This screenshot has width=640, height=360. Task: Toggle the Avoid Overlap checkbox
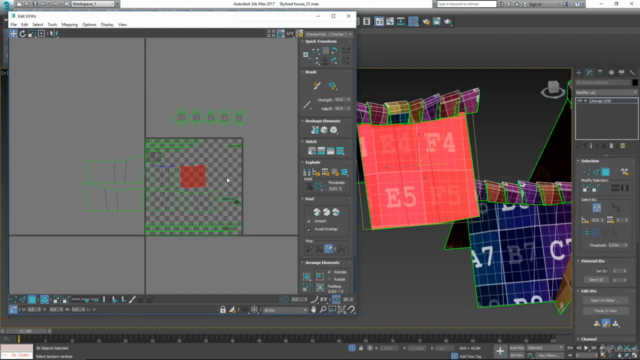coord(309,229)
